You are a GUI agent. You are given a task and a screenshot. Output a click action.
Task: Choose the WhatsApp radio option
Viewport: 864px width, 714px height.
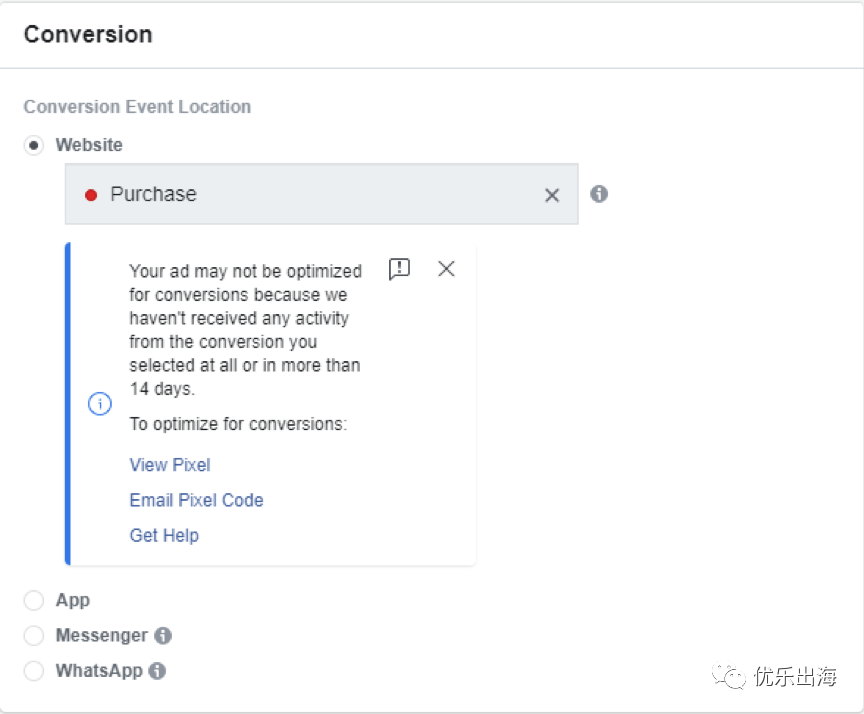[x=35, y=671]
